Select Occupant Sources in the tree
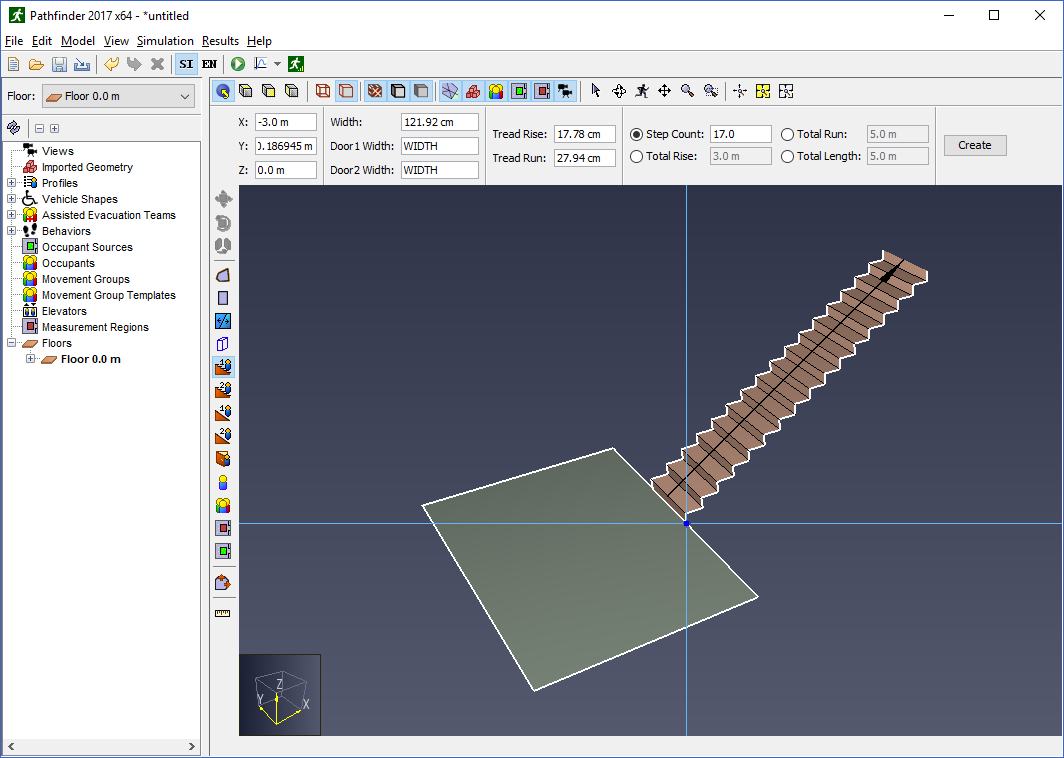Screen dimensions: 1064x758 [87, 247]
